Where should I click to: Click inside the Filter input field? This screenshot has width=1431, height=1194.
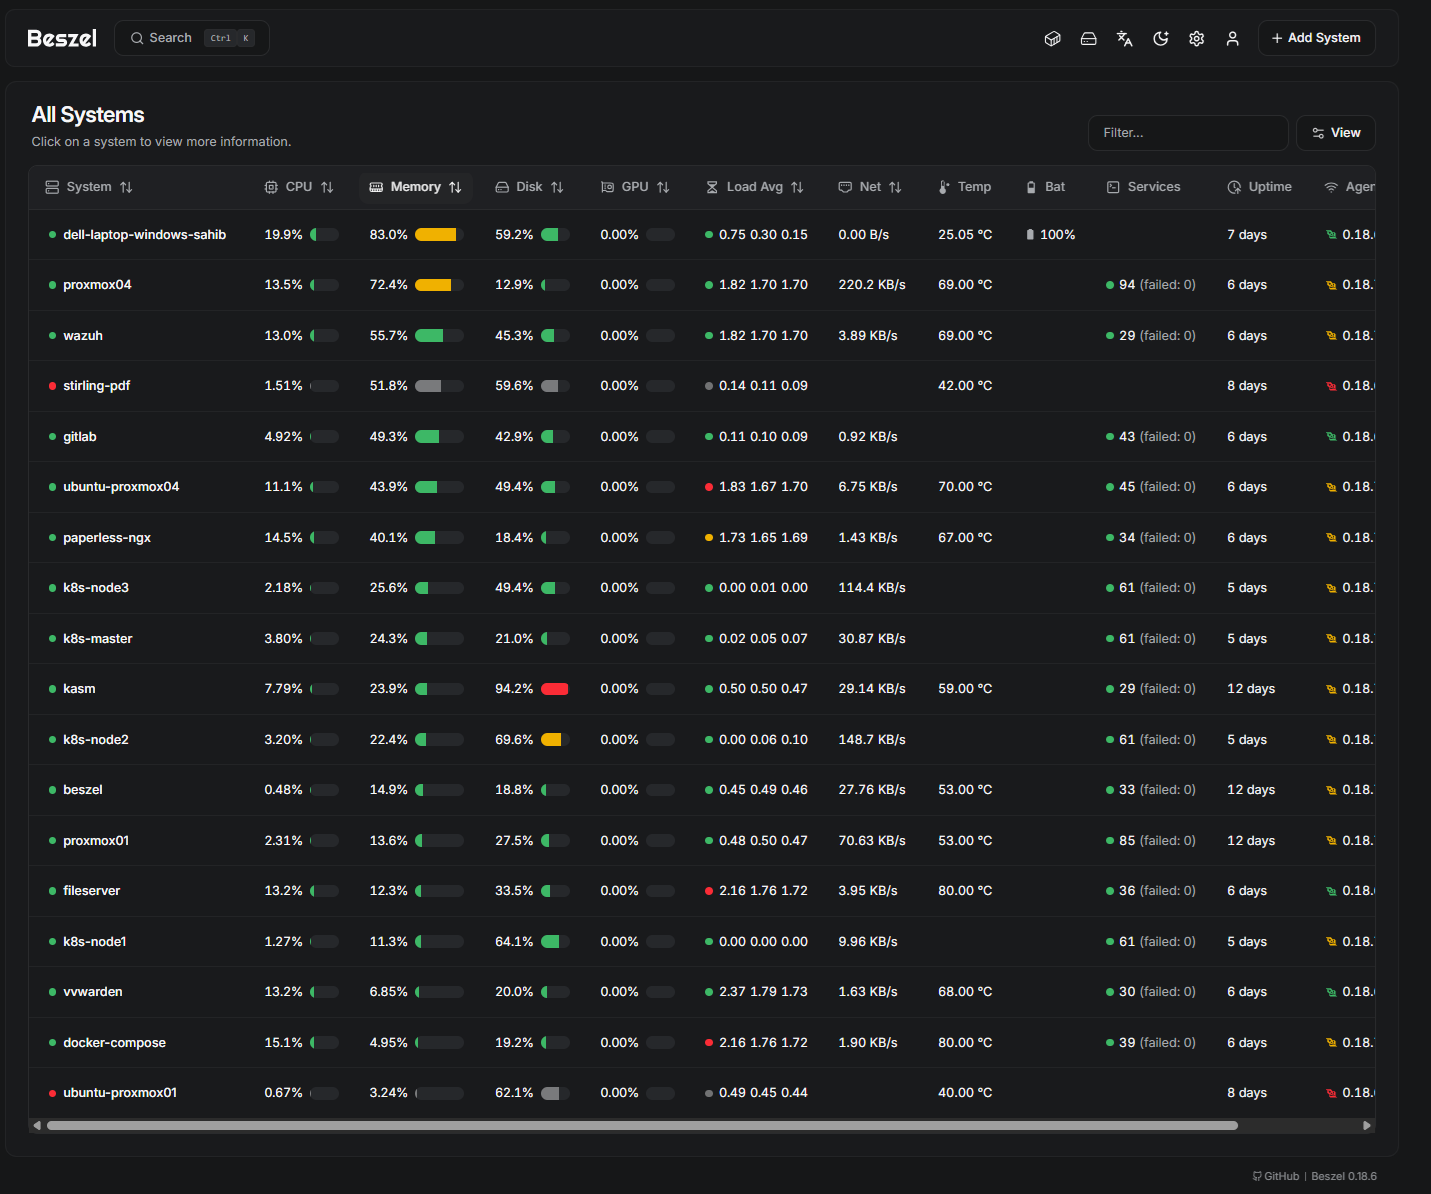coord(1188,132)
